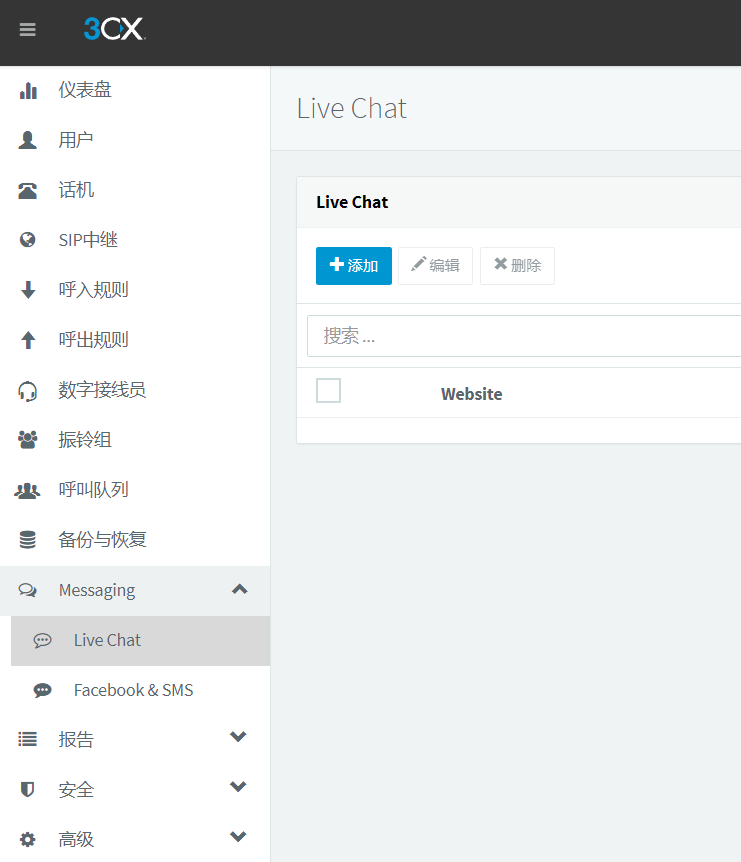
Task: Click the hamburger menu icon
Action: click(x=27, y=30)
